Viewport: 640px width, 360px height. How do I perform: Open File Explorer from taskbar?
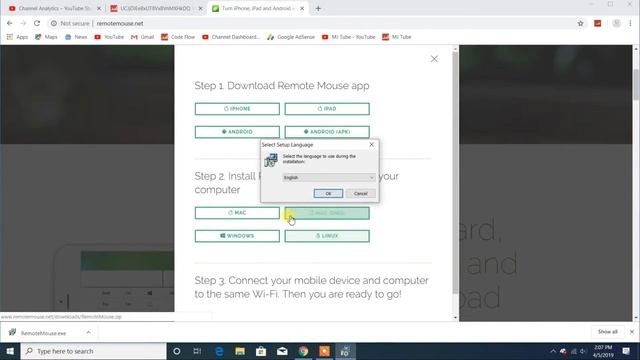pyautogui.click(x=240, y=351)
